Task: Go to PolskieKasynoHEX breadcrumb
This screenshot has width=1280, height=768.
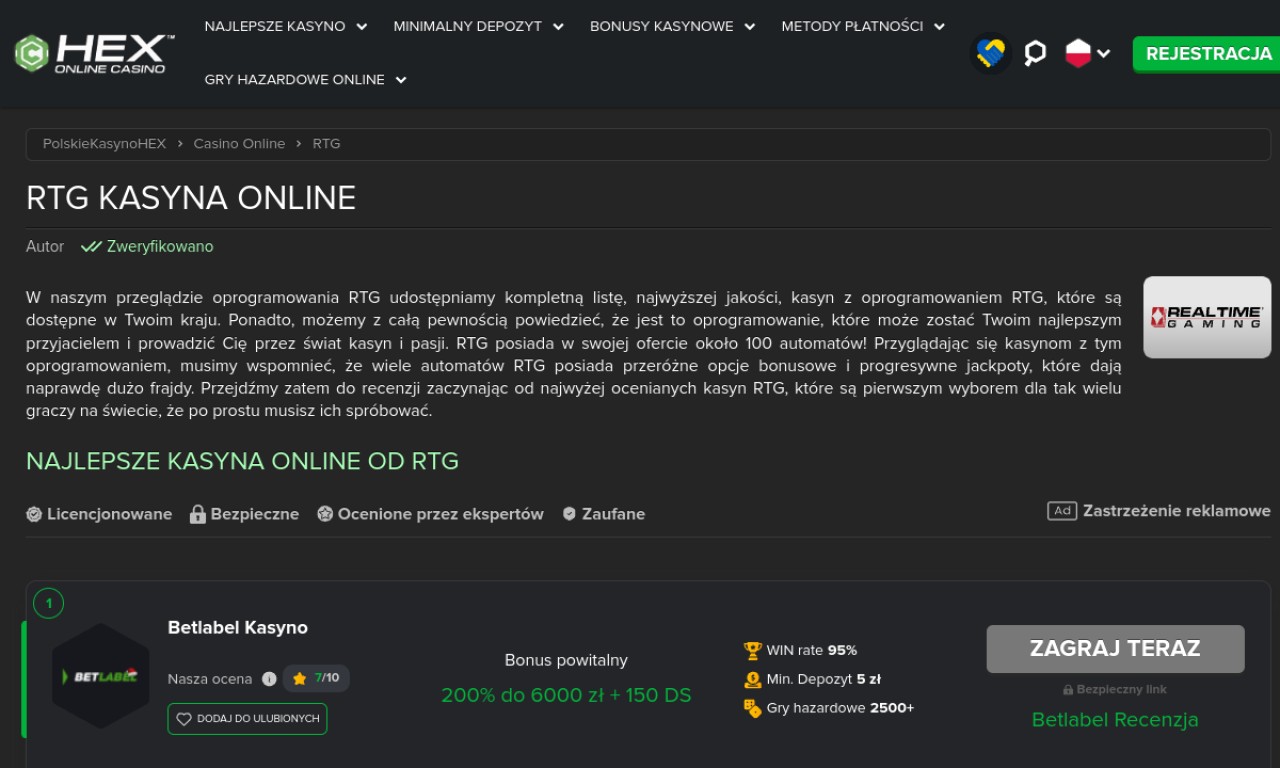Action: 104,144
